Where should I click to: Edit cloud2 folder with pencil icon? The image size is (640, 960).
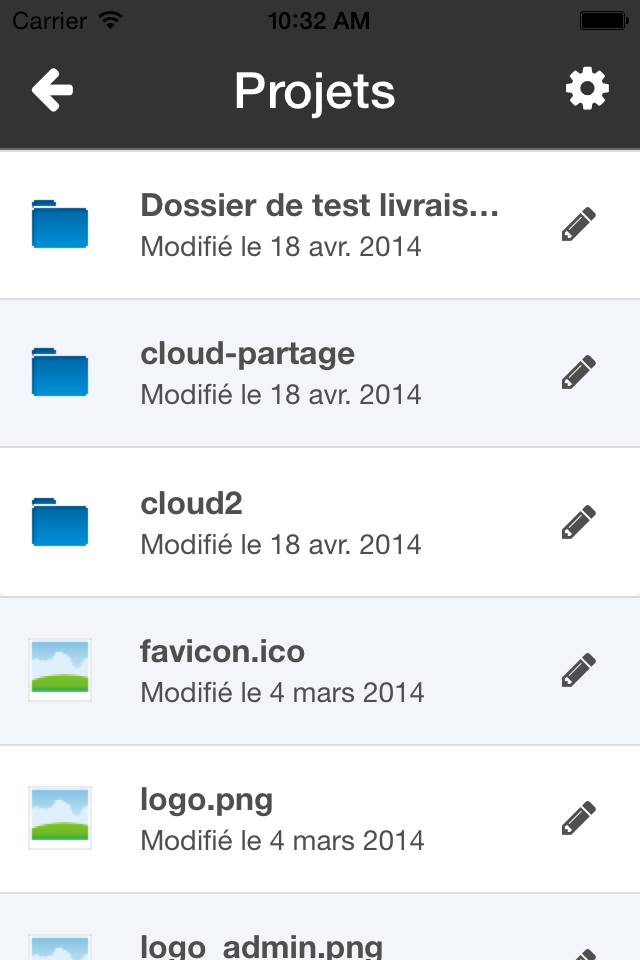click(x=579, y=522)
